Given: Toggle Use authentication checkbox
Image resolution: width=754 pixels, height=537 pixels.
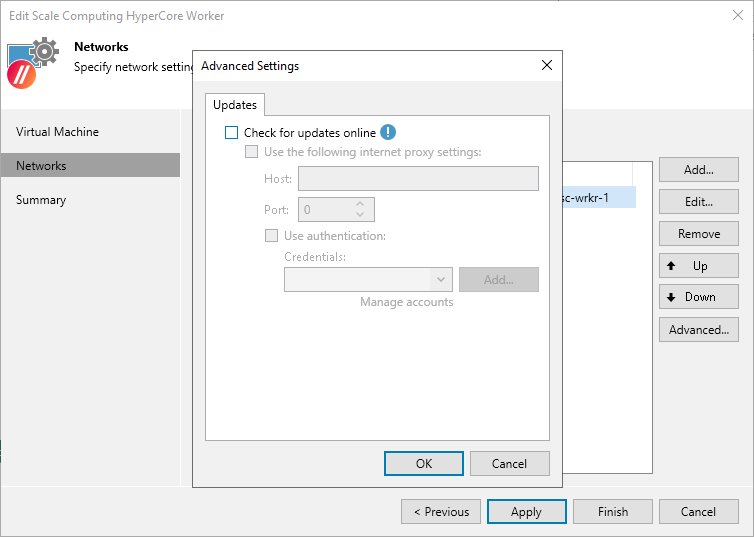Looking at the screenshot, I should (271, 236).
